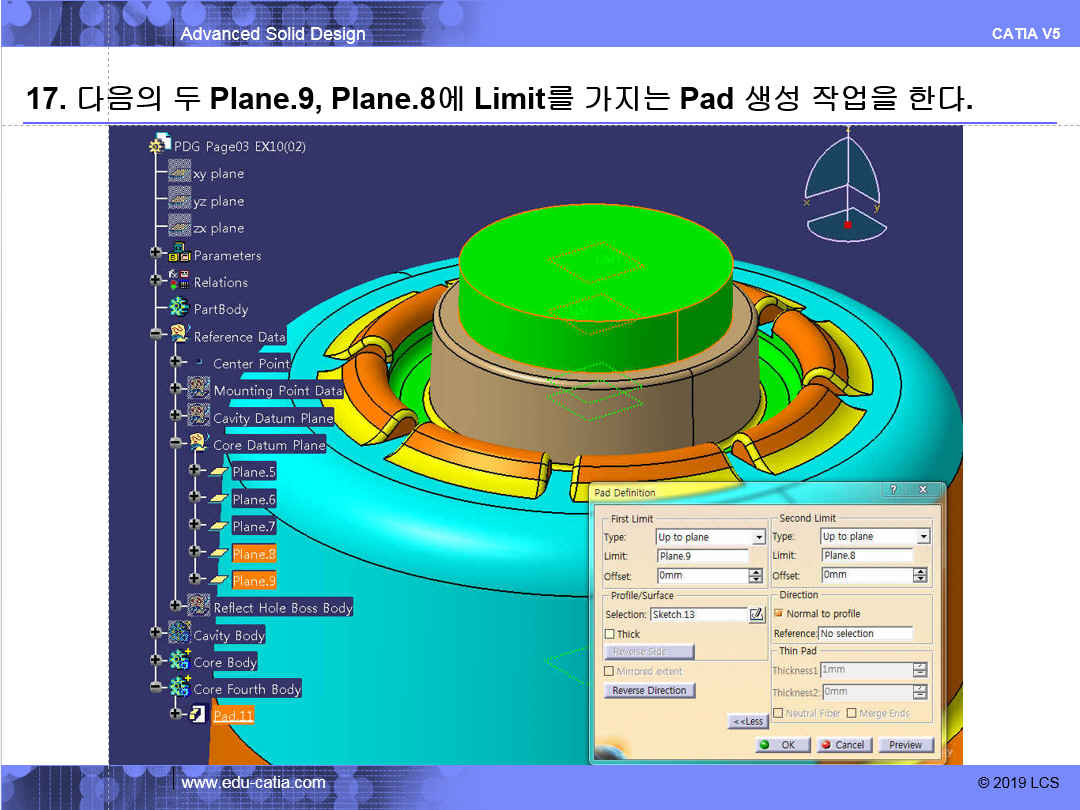
Task: Click the First Limit Offset stepper arrows
Action: pyautogui.click(x=756, y=576)
